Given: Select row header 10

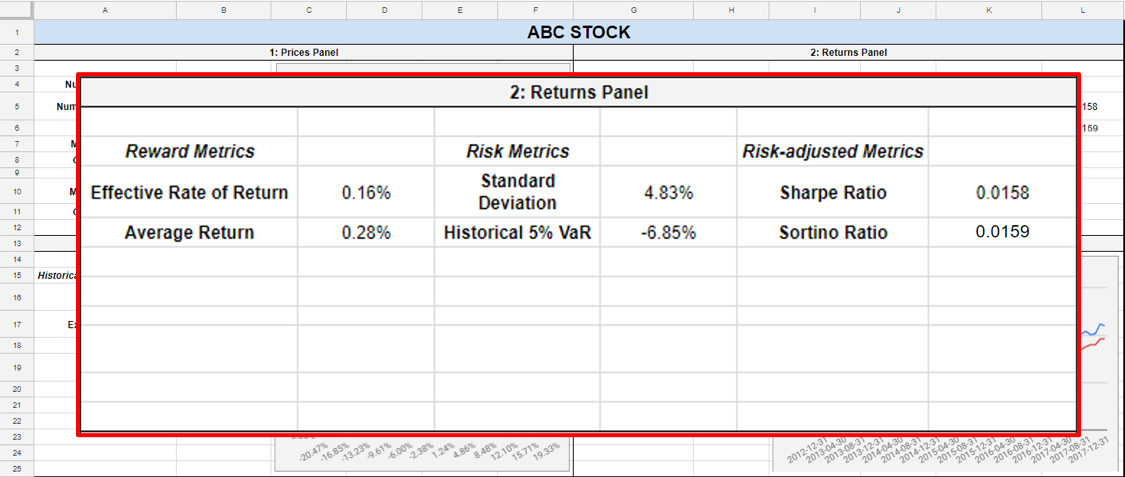Looking at the screenshot, I should pyautogui.click(x=17, y=192).
